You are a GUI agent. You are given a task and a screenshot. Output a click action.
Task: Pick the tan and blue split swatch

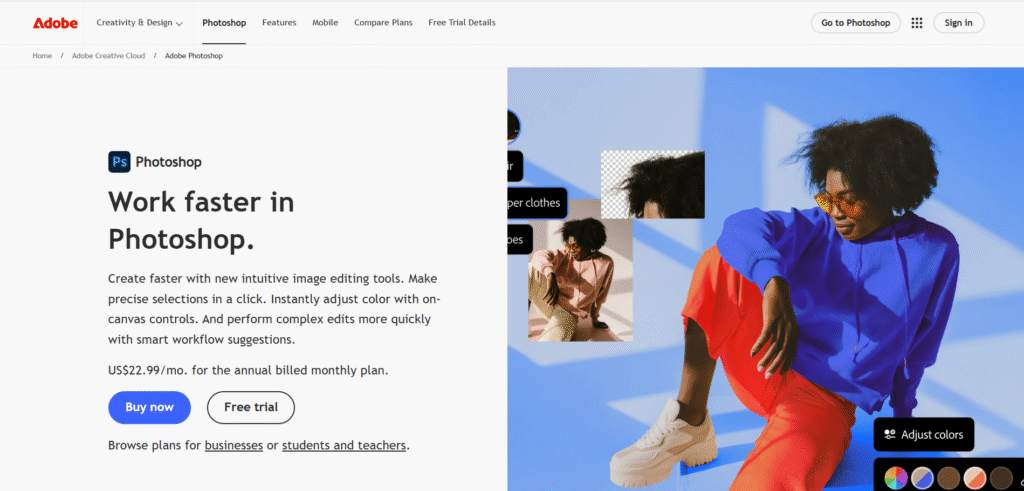pos(923,478)
